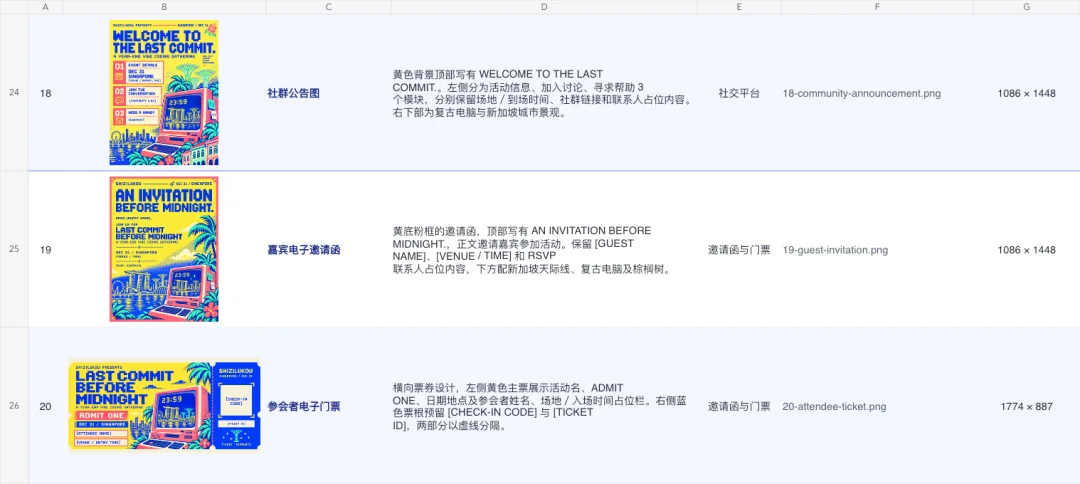Click 1086 × 1448 size in row 24

1026,93
